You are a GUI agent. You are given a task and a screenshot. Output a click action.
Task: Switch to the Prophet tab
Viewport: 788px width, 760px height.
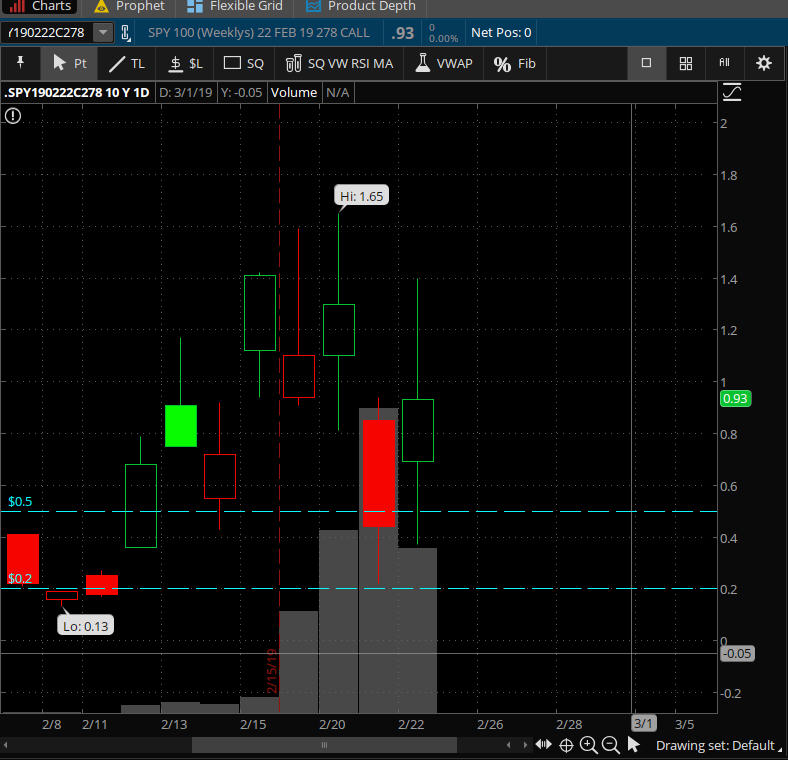[129, 6]
